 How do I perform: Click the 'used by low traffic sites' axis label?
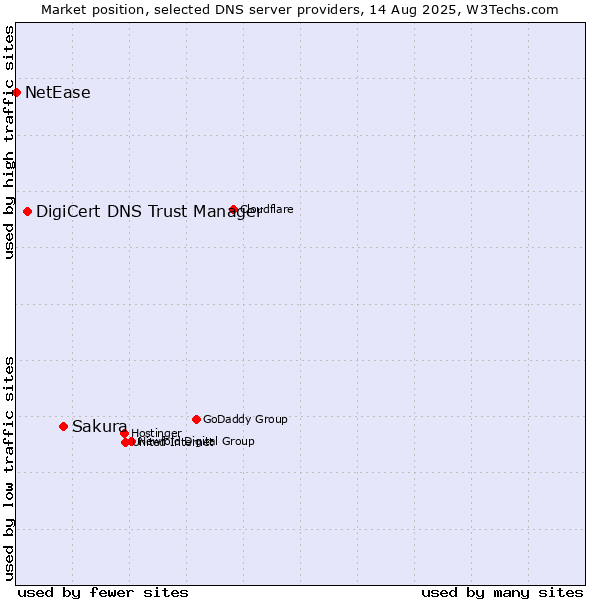tap(9, 469)
